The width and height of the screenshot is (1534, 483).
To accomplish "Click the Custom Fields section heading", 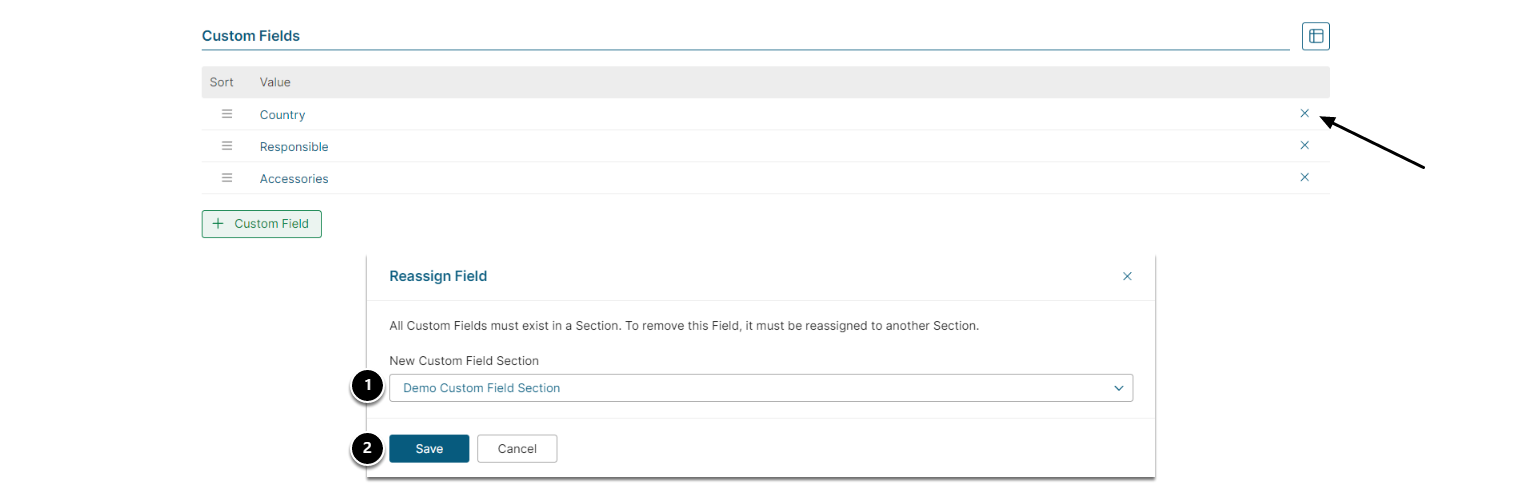I will click(251, 36).
